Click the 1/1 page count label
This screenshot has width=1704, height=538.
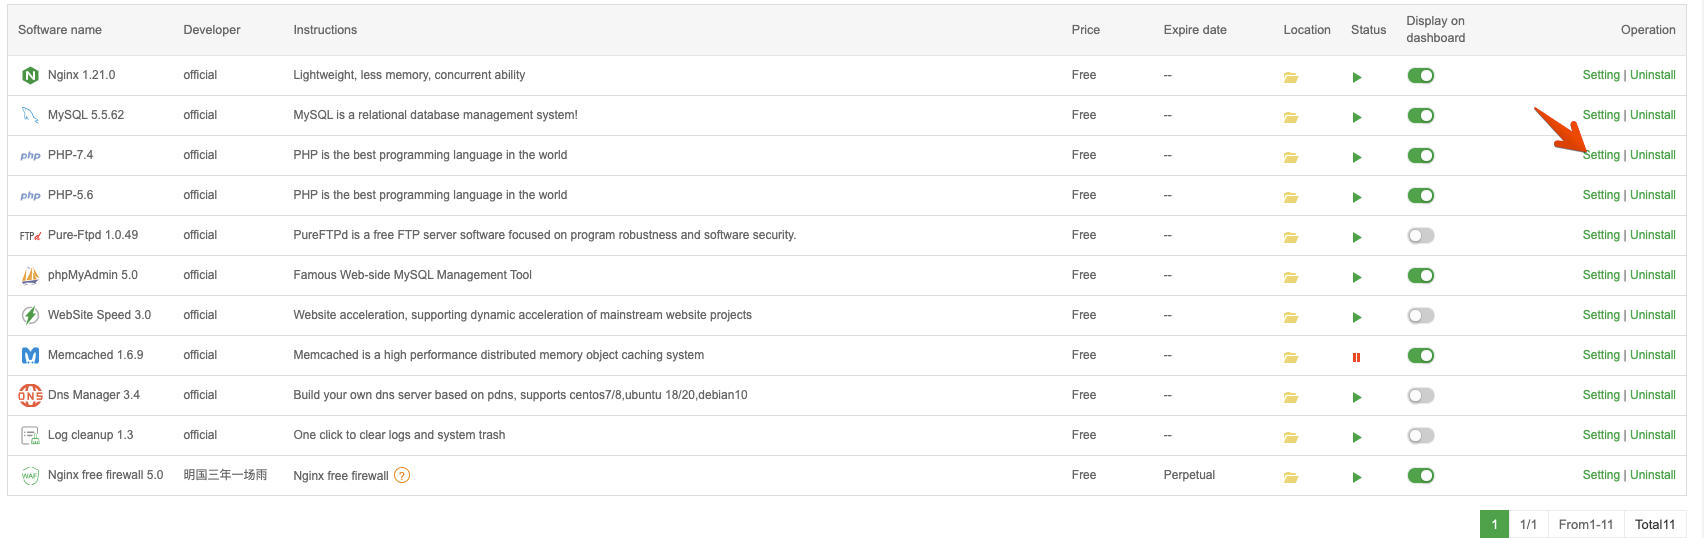(x=1528, y=524)
